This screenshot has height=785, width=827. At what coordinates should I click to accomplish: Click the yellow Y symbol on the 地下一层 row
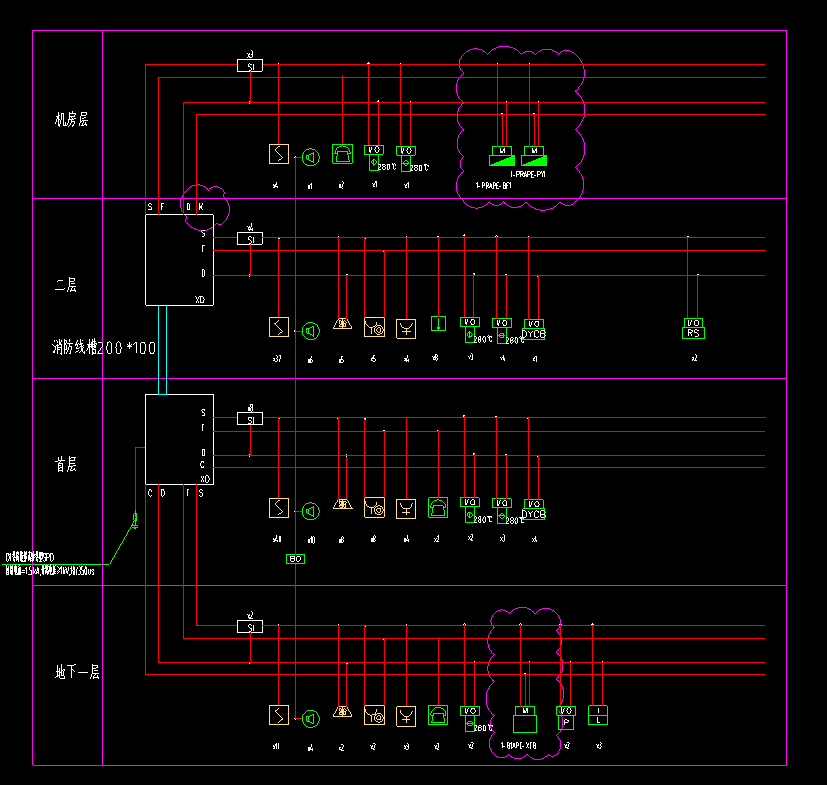click(x=406, y=717)
